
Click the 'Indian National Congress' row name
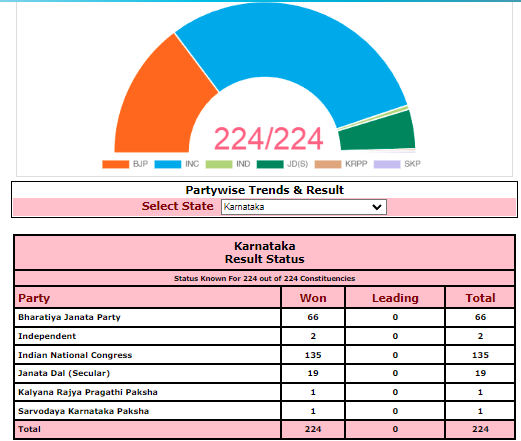(75, 355)
